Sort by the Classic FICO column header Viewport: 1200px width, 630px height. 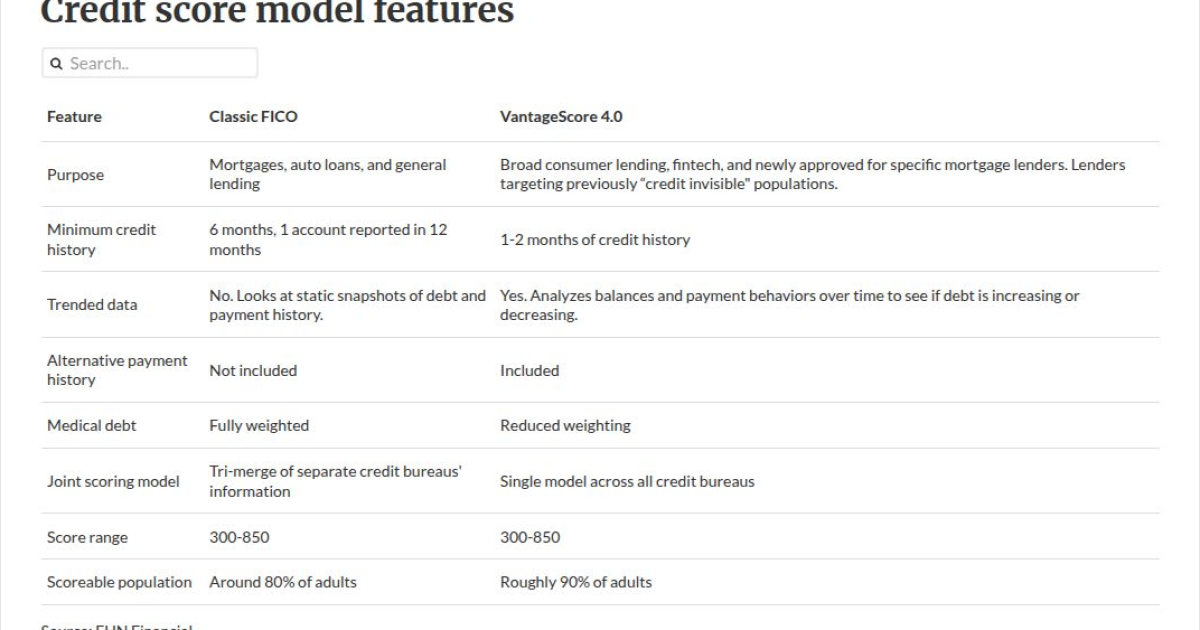click(253, 117)
